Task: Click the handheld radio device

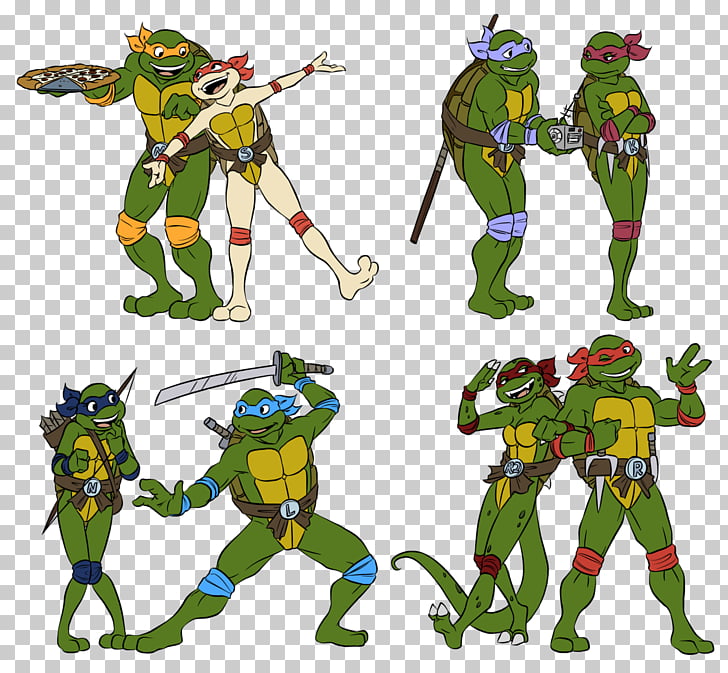Action: 564,136
